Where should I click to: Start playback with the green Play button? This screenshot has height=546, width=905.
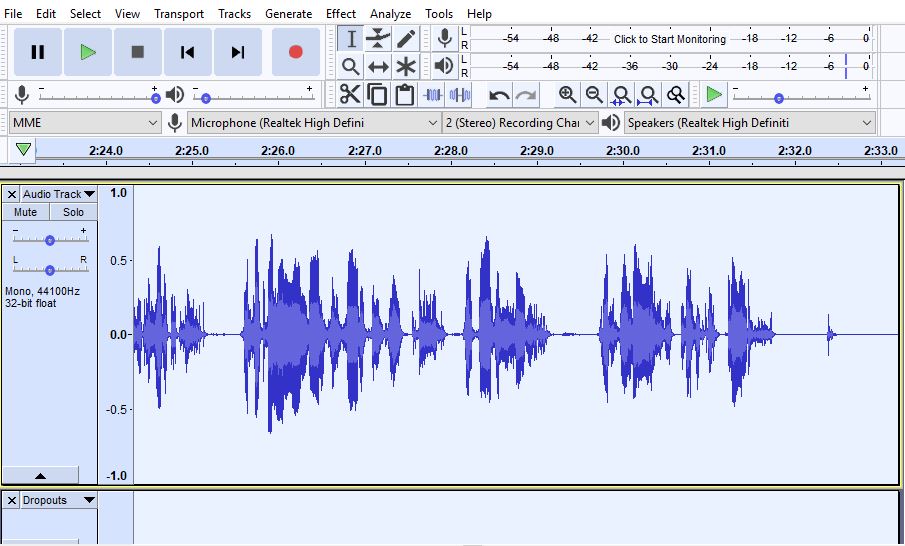[x=88, y=52]
